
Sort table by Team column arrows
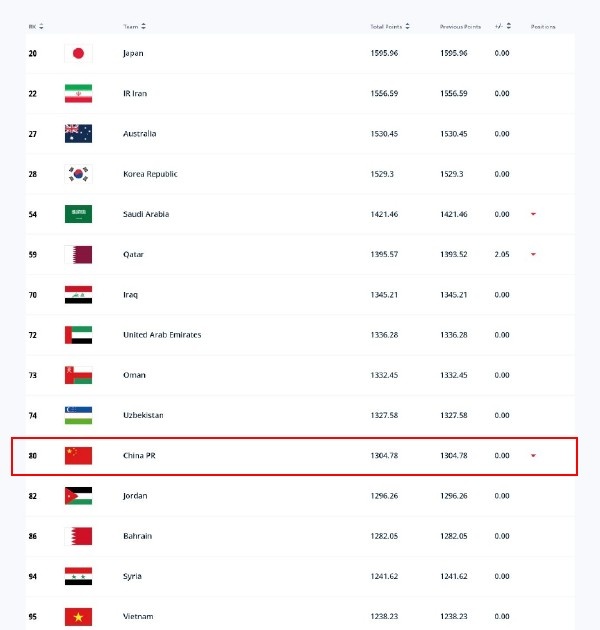pyautogui.click(x=143, y=27)
